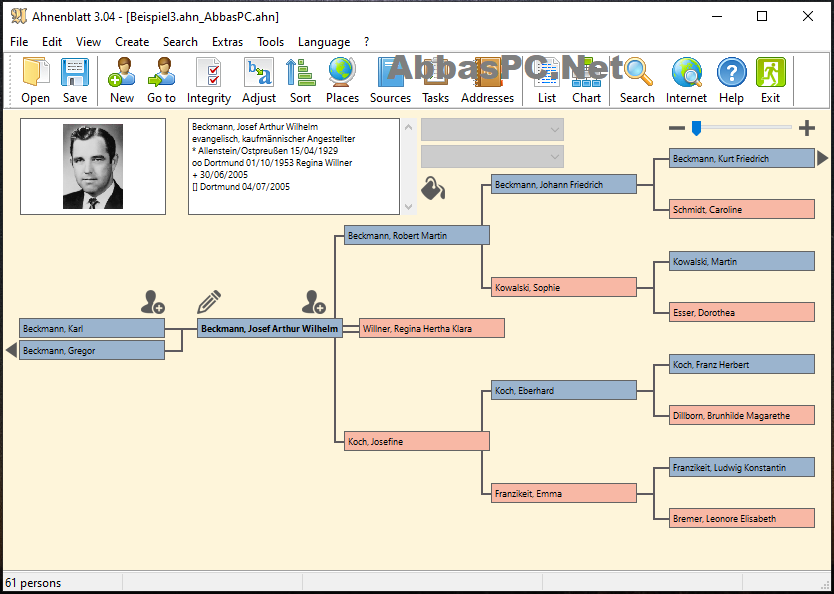Open the question mark menu
Screen dimensions: 834x594
[x=366, y=42]
